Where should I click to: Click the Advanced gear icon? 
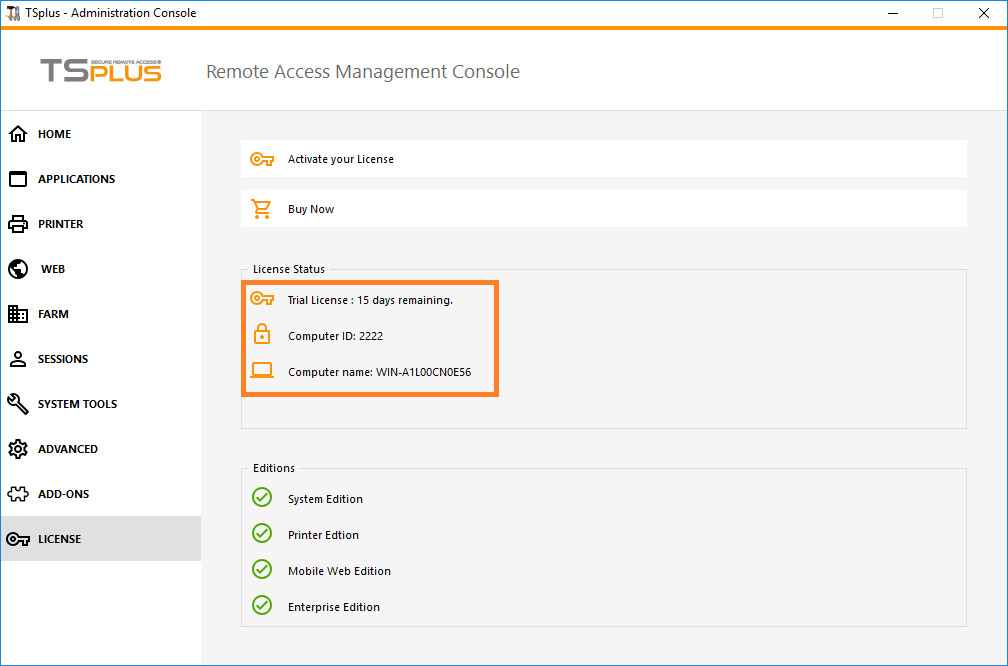click(18, 449)
